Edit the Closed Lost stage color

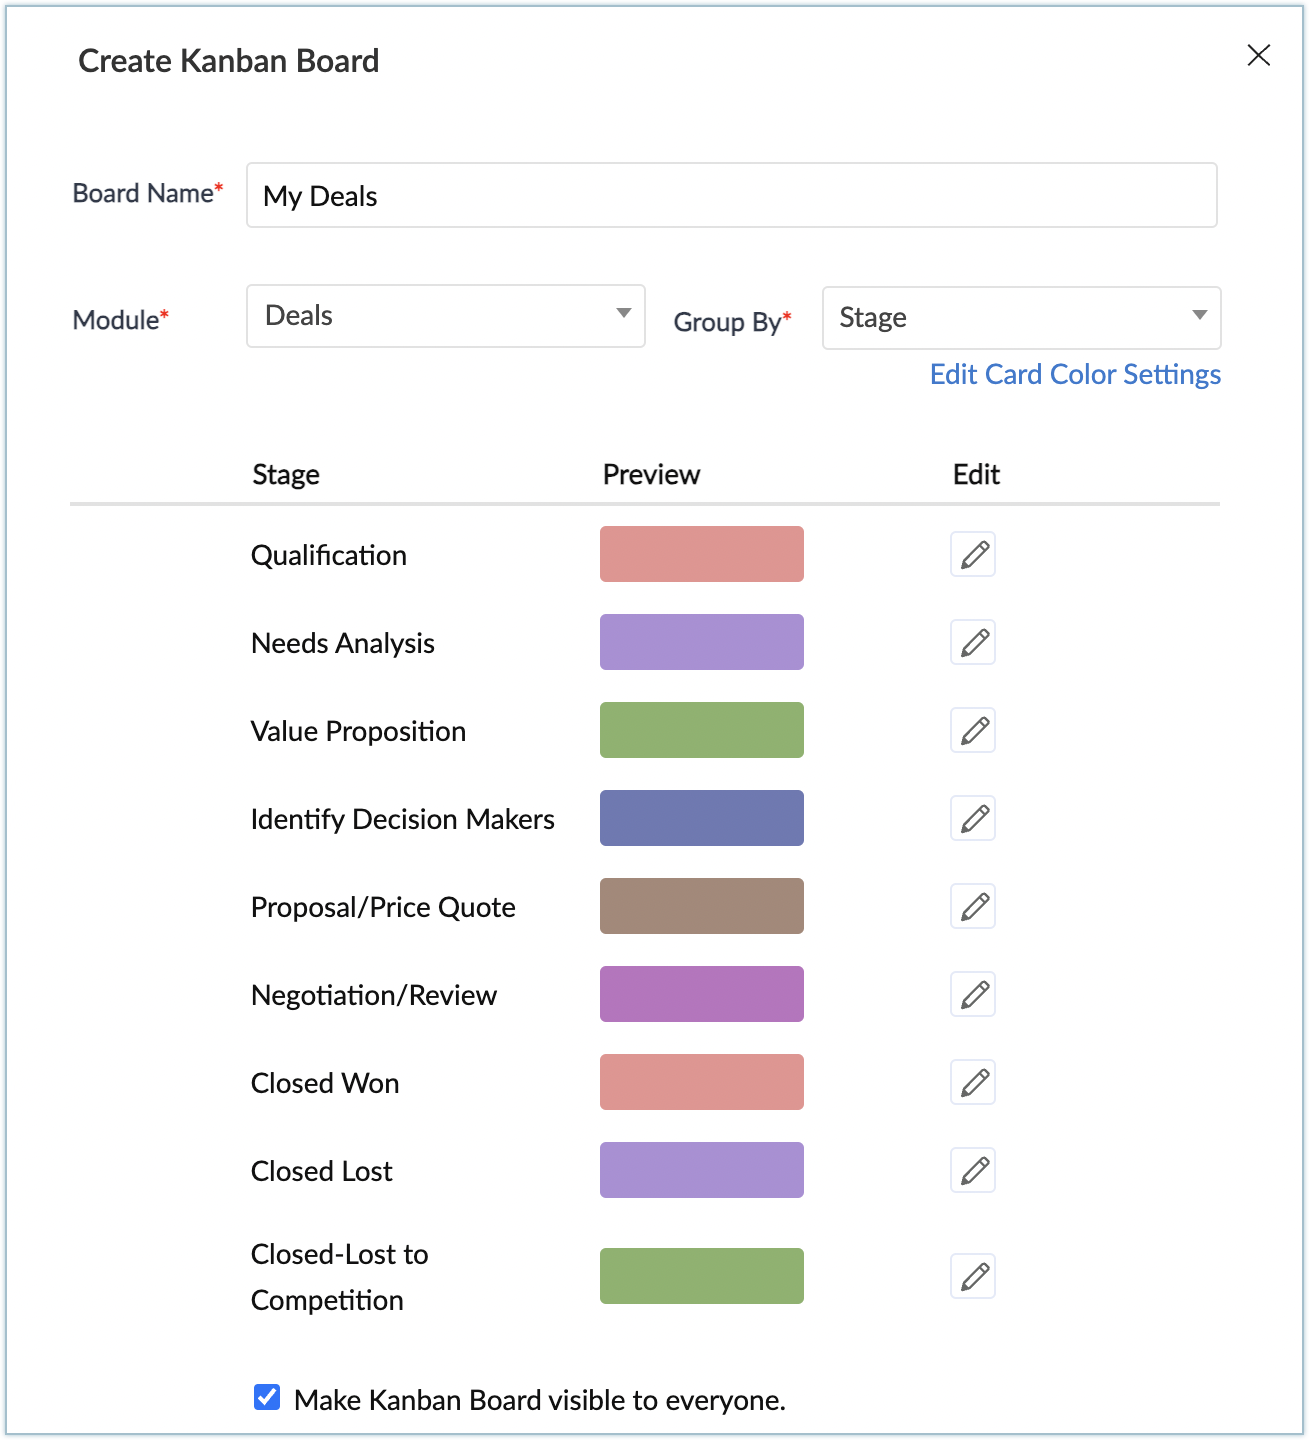tap(973, 1170)
